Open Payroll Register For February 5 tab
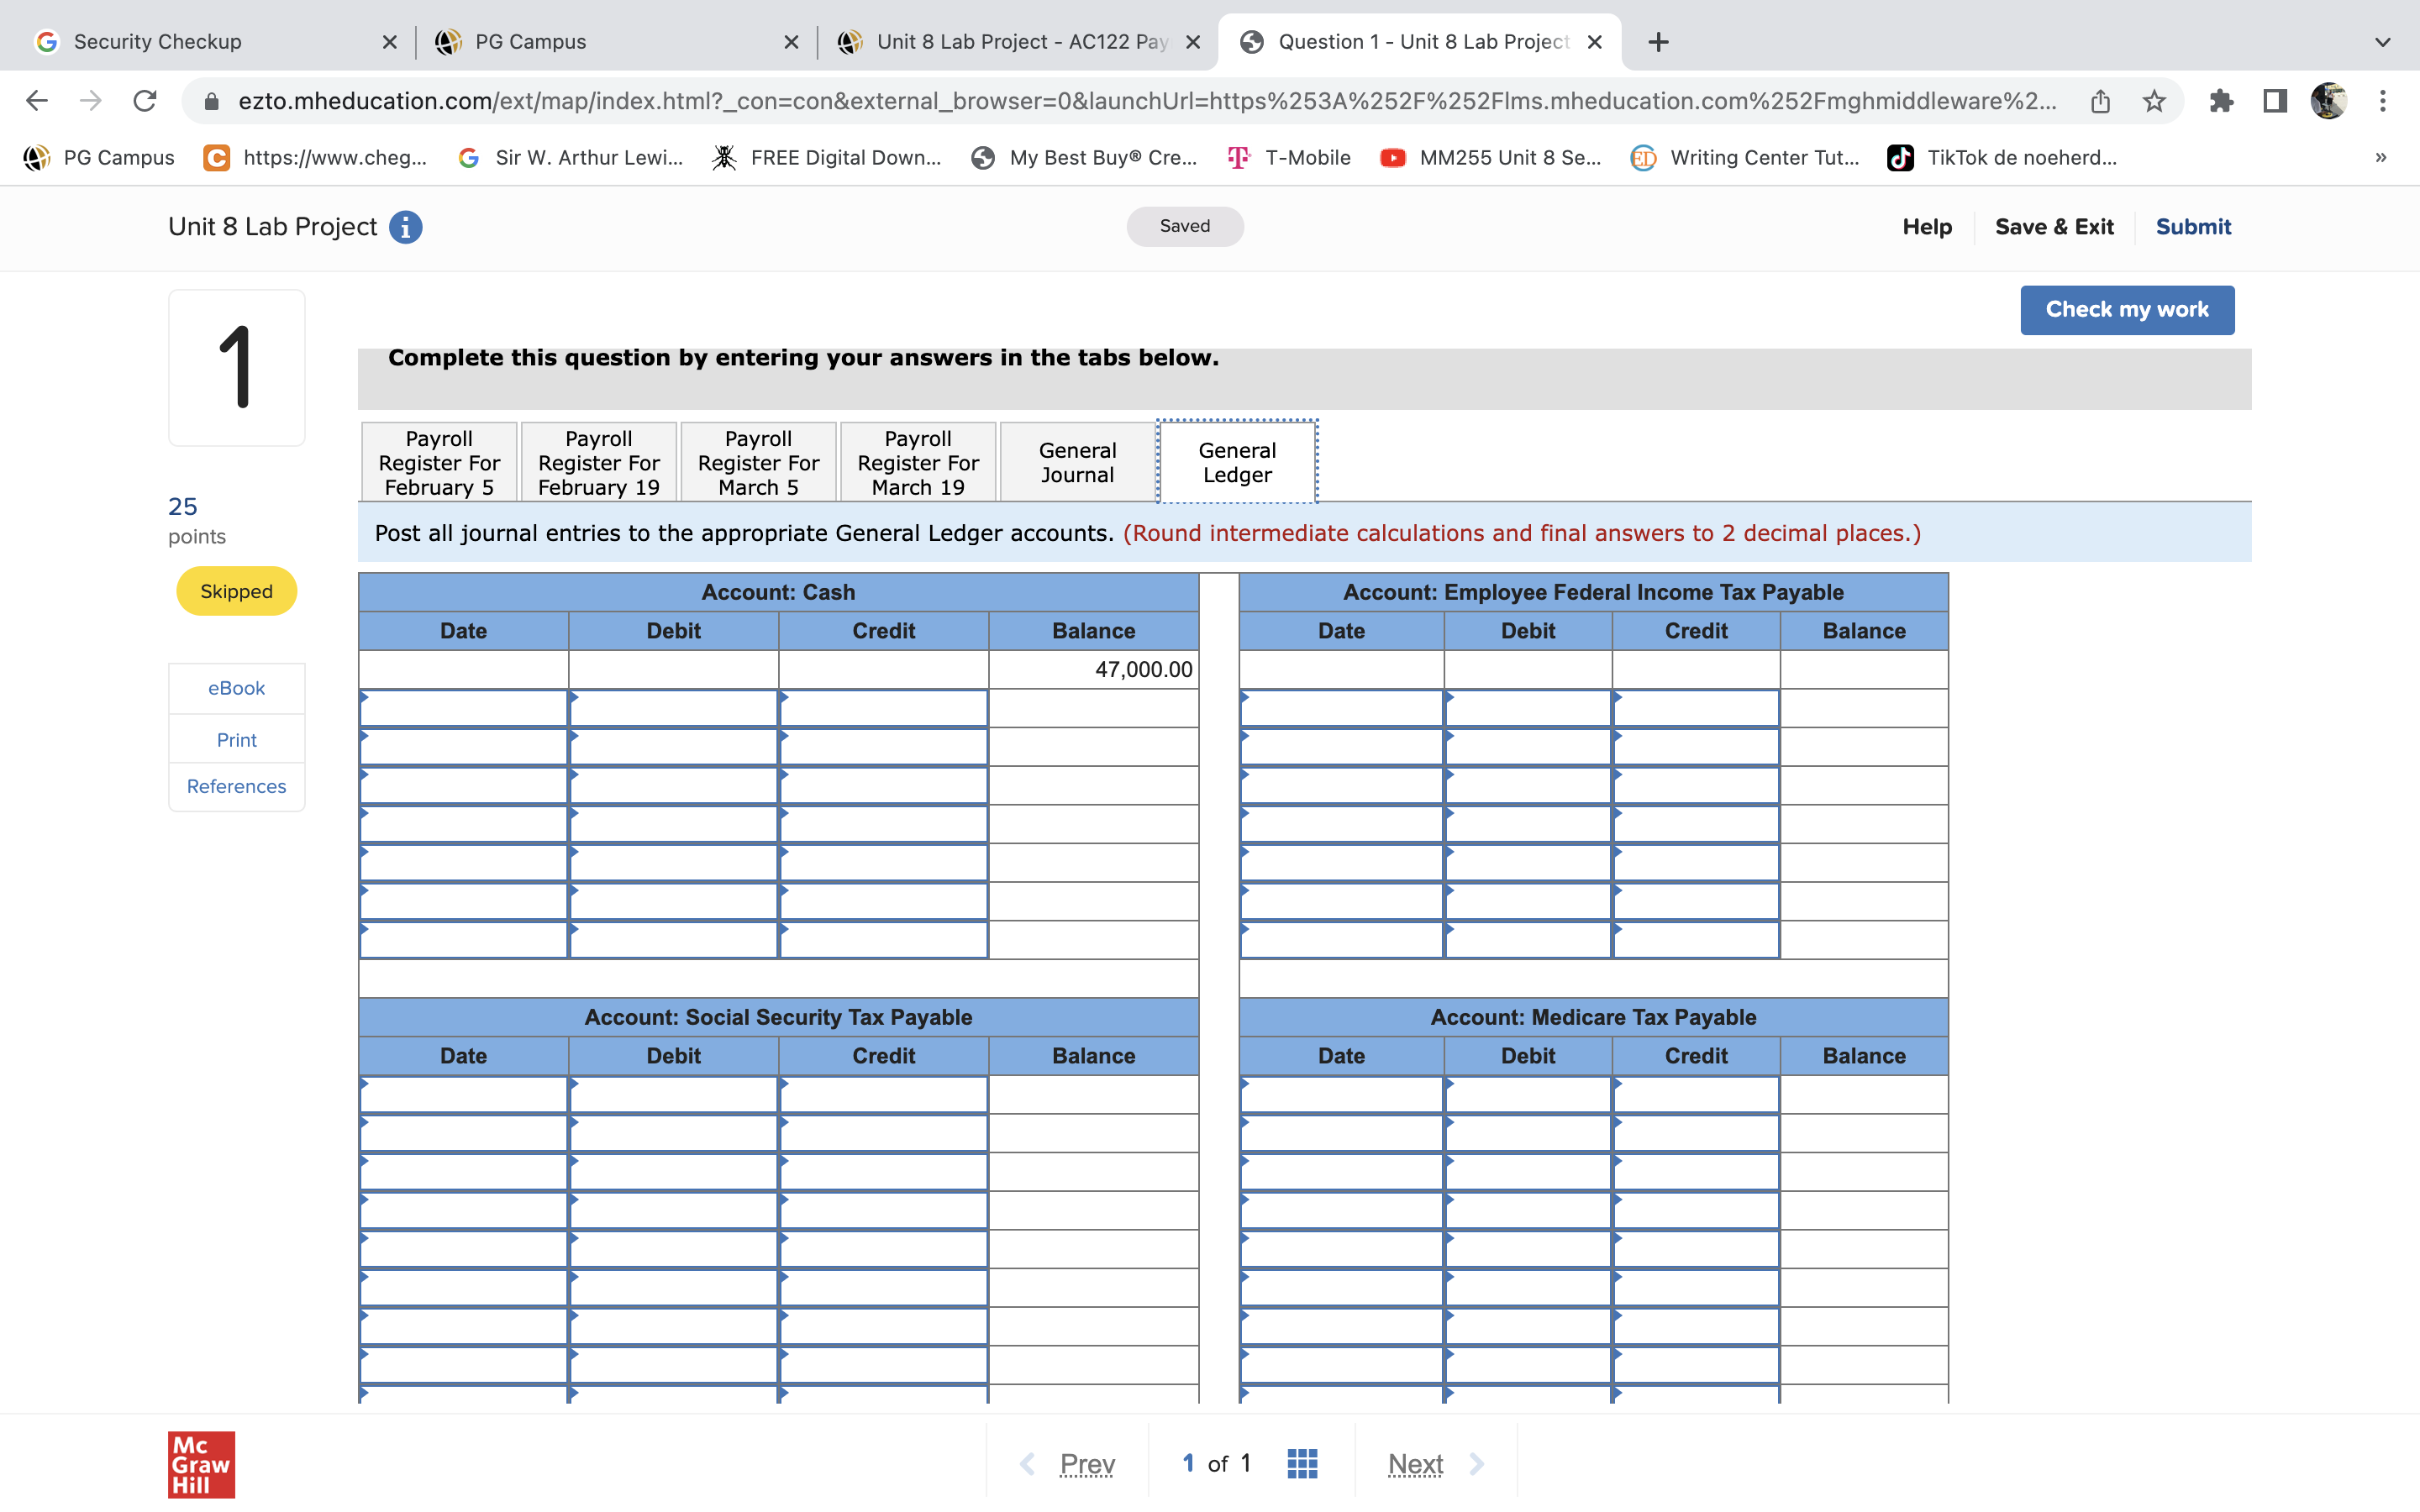 [x=439, y=462]
